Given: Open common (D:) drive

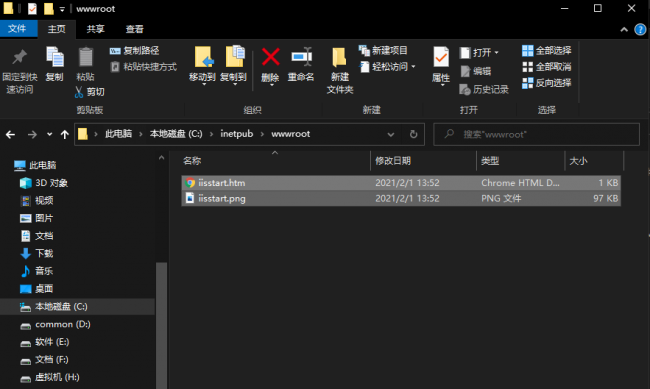Looking at the screenshot, I should [55, 324].
